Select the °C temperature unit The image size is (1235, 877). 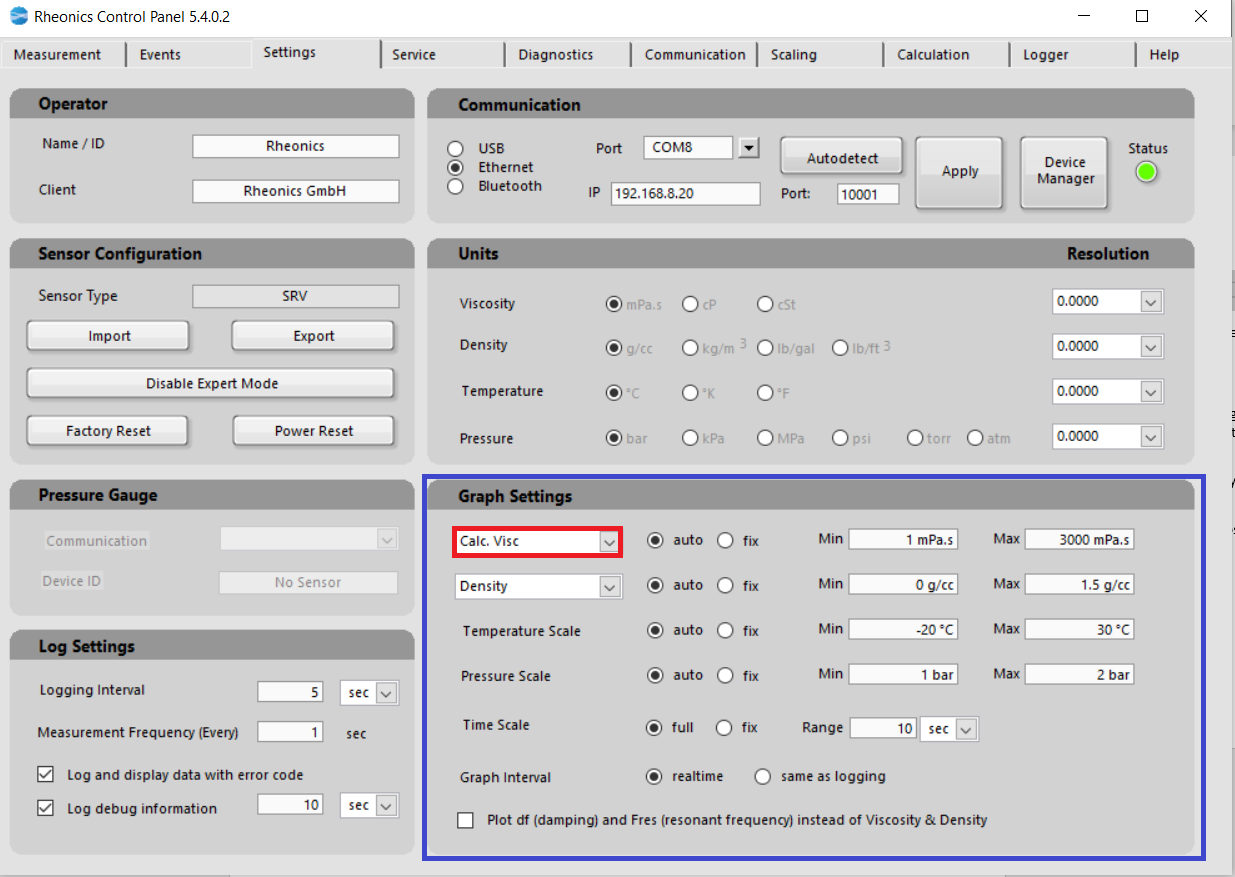[x=614, y=393]
